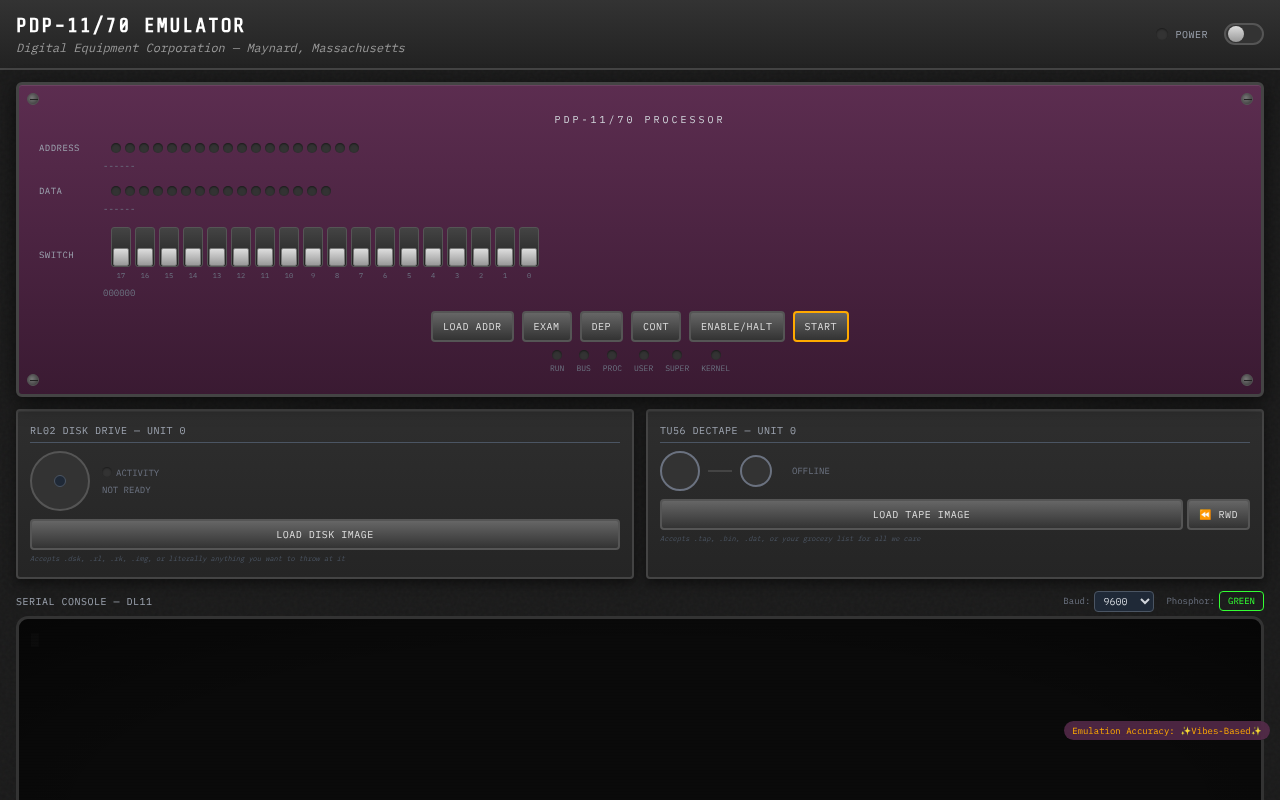Click the ACTIVITY indicator on the disk drive
Image resolution: width=1280 pixels, height=800 pixels.
(x=106, y=473)
